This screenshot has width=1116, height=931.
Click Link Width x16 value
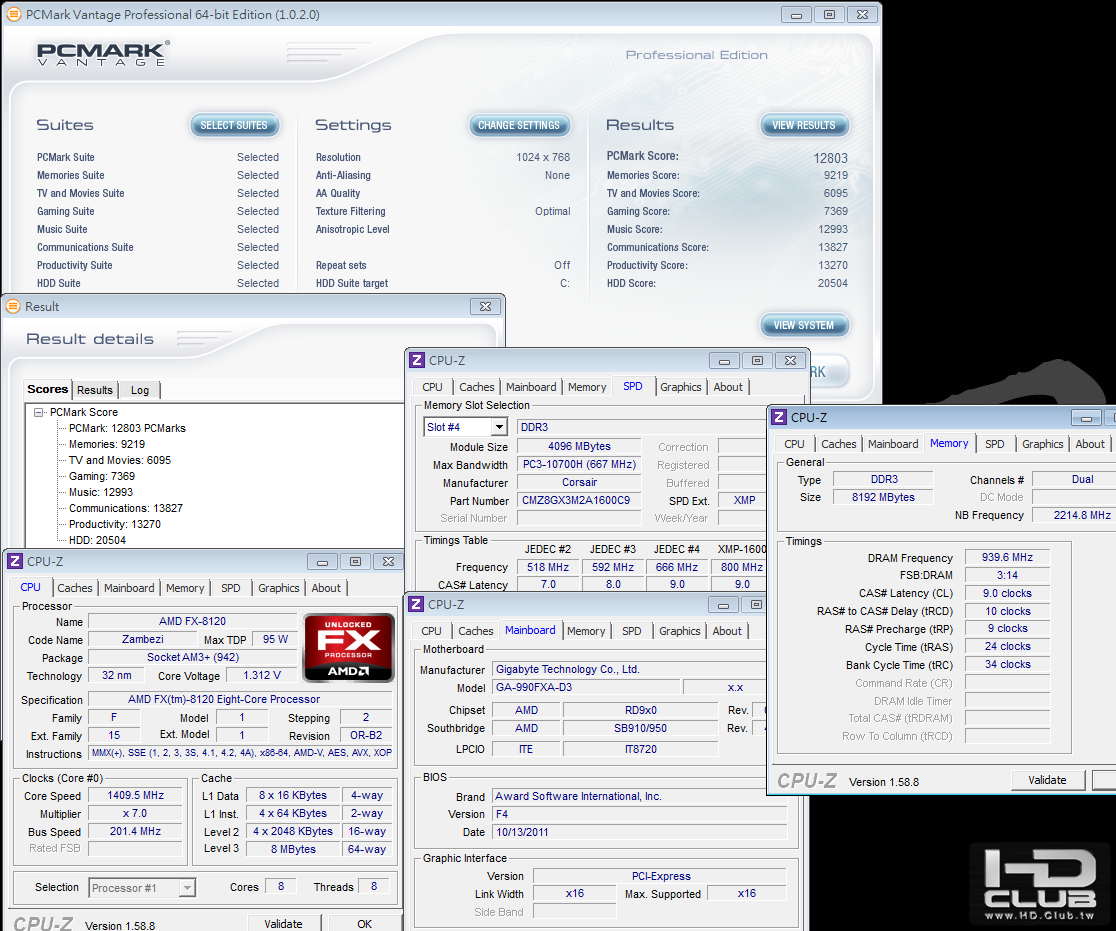pos(574,893)
